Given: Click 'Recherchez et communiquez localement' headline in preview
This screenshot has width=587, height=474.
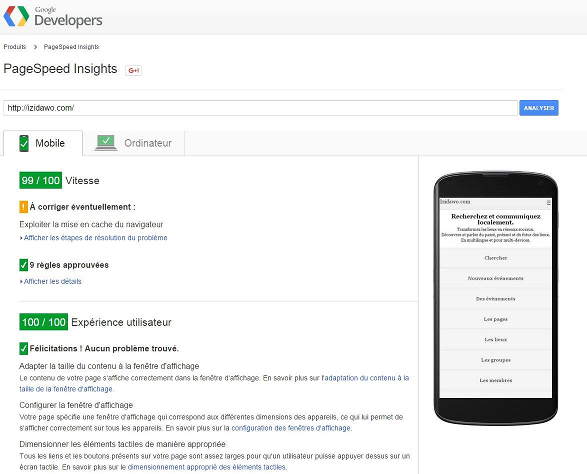Looking at the screenshot, I should pyautogui.click(x=496, y=219).
